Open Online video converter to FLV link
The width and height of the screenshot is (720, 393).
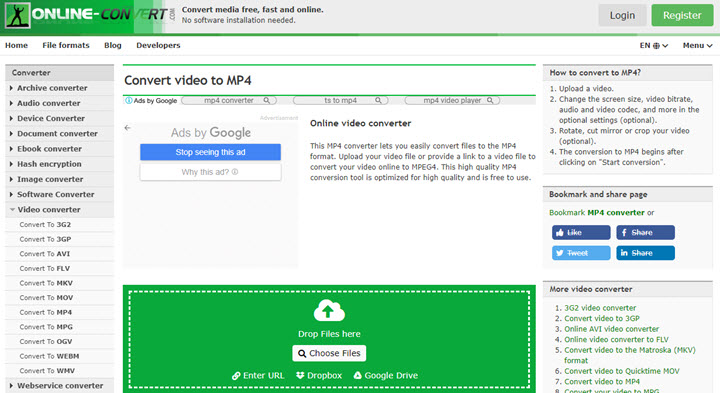616,340
